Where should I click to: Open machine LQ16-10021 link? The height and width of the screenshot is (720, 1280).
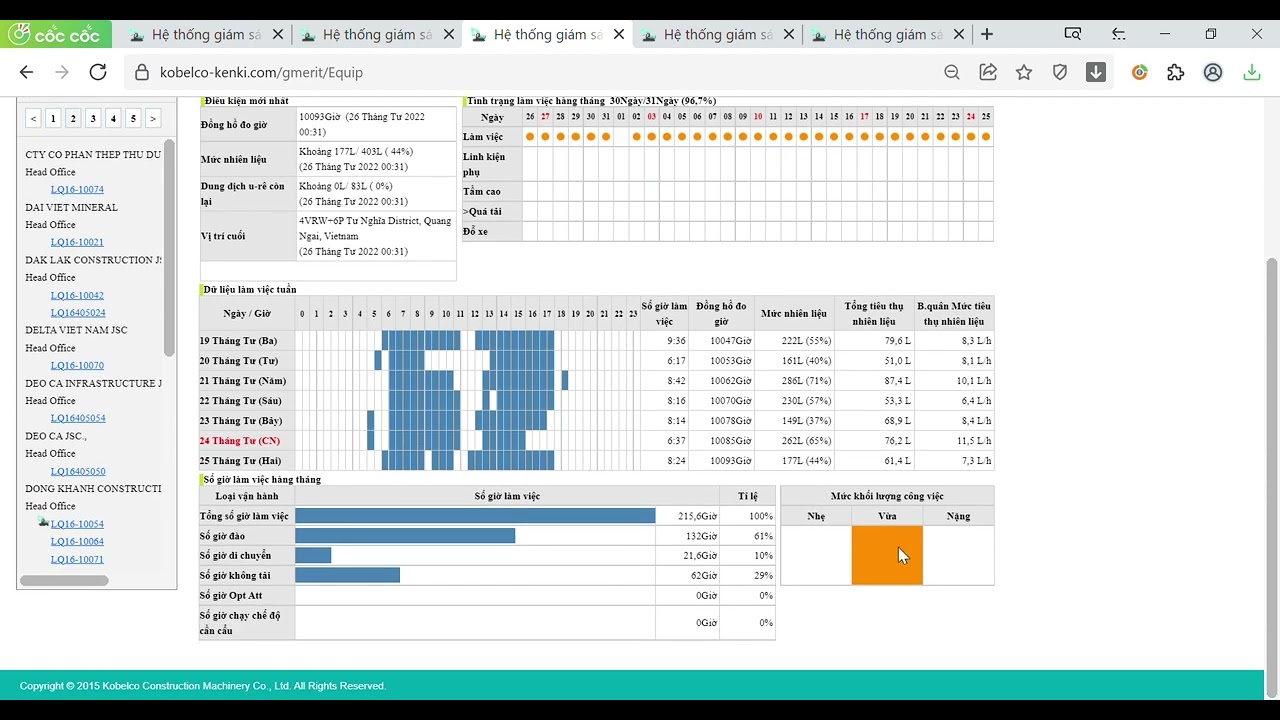(77, 242)
